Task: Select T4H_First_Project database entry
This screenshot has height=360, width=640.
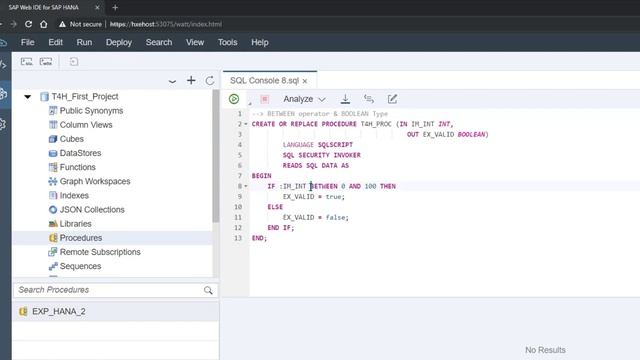Action: click(x=85, y=97)
